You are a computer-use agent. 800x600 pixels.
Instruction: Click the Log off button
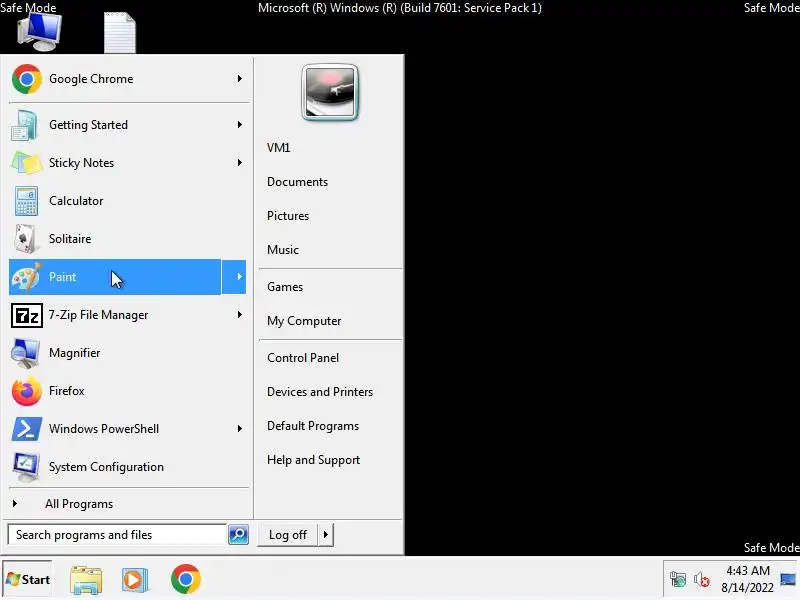point(288,535)
